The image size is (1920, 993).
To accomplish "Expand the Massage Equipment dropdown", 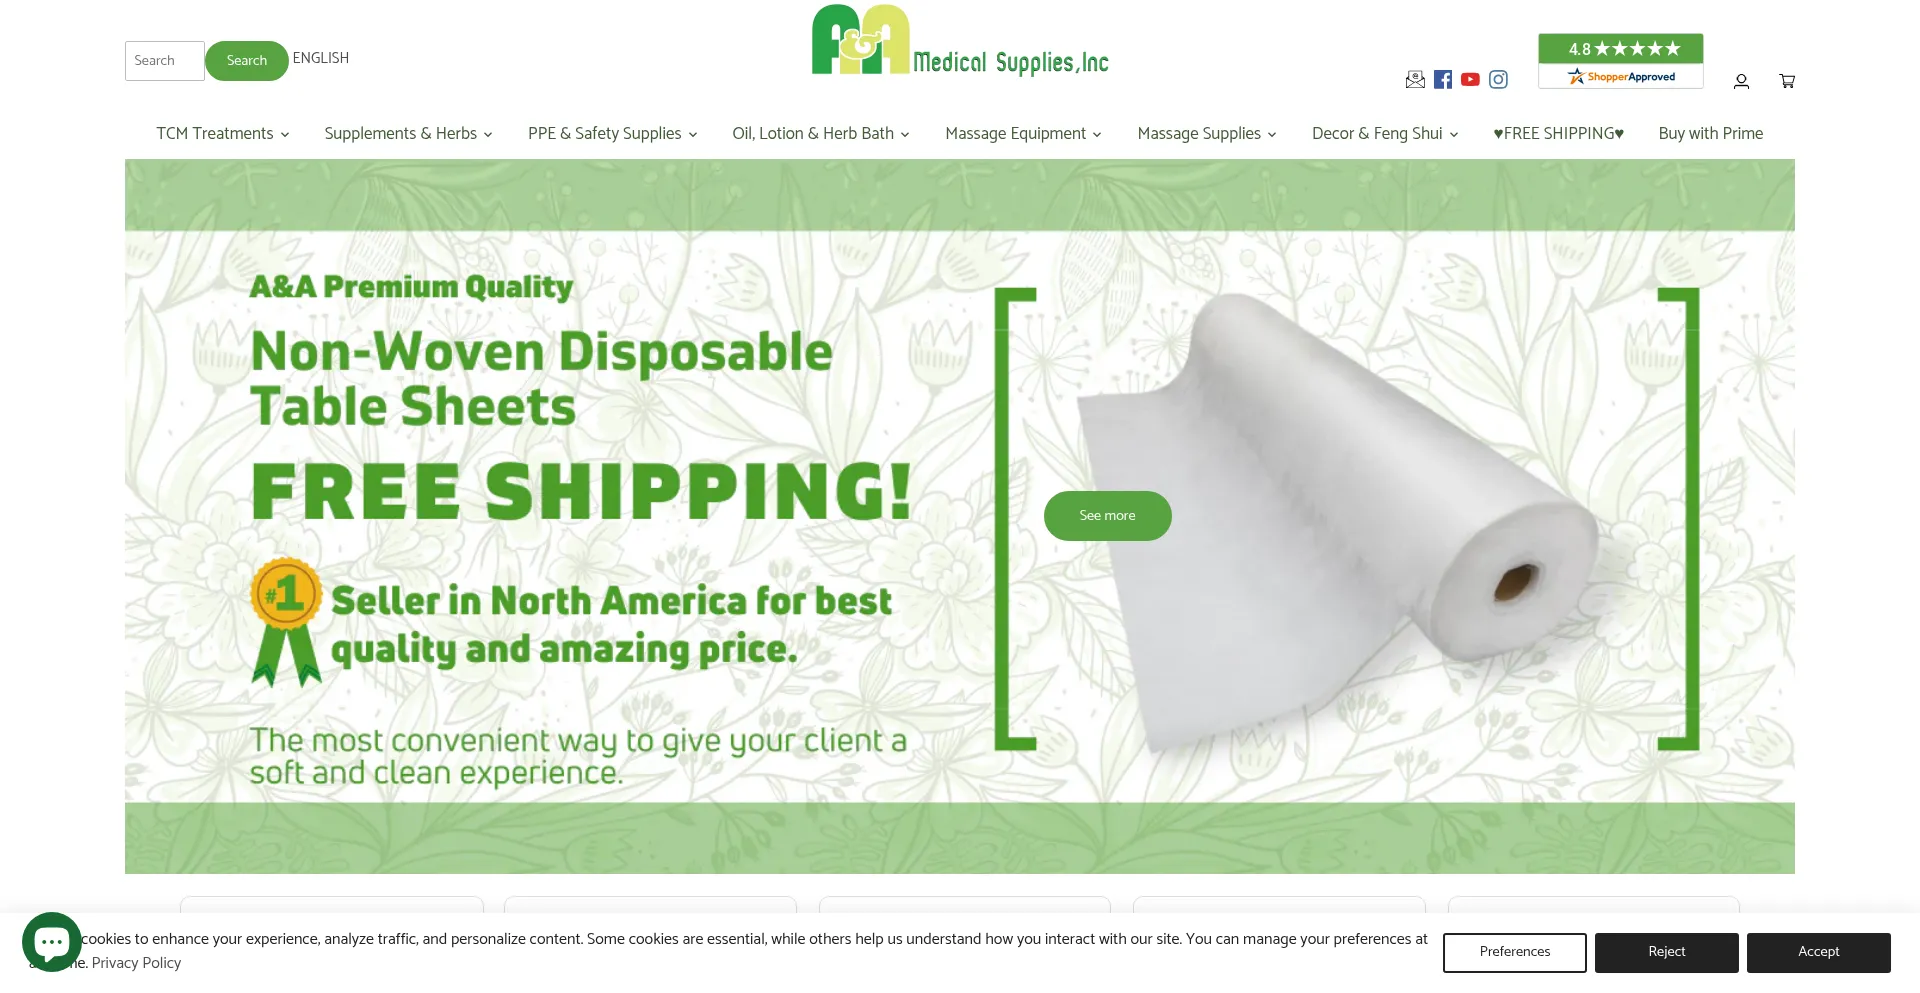I will pyautogui.click(x=1023, y=134).
